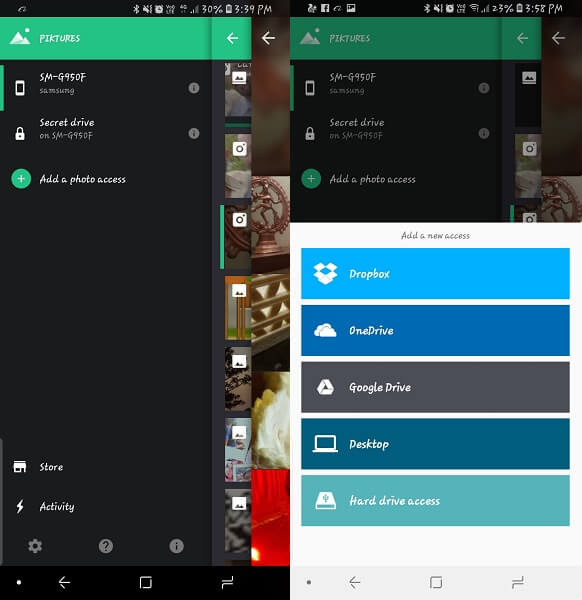Tap the Android home button on the left screen nav bar

tap(146, 582)
